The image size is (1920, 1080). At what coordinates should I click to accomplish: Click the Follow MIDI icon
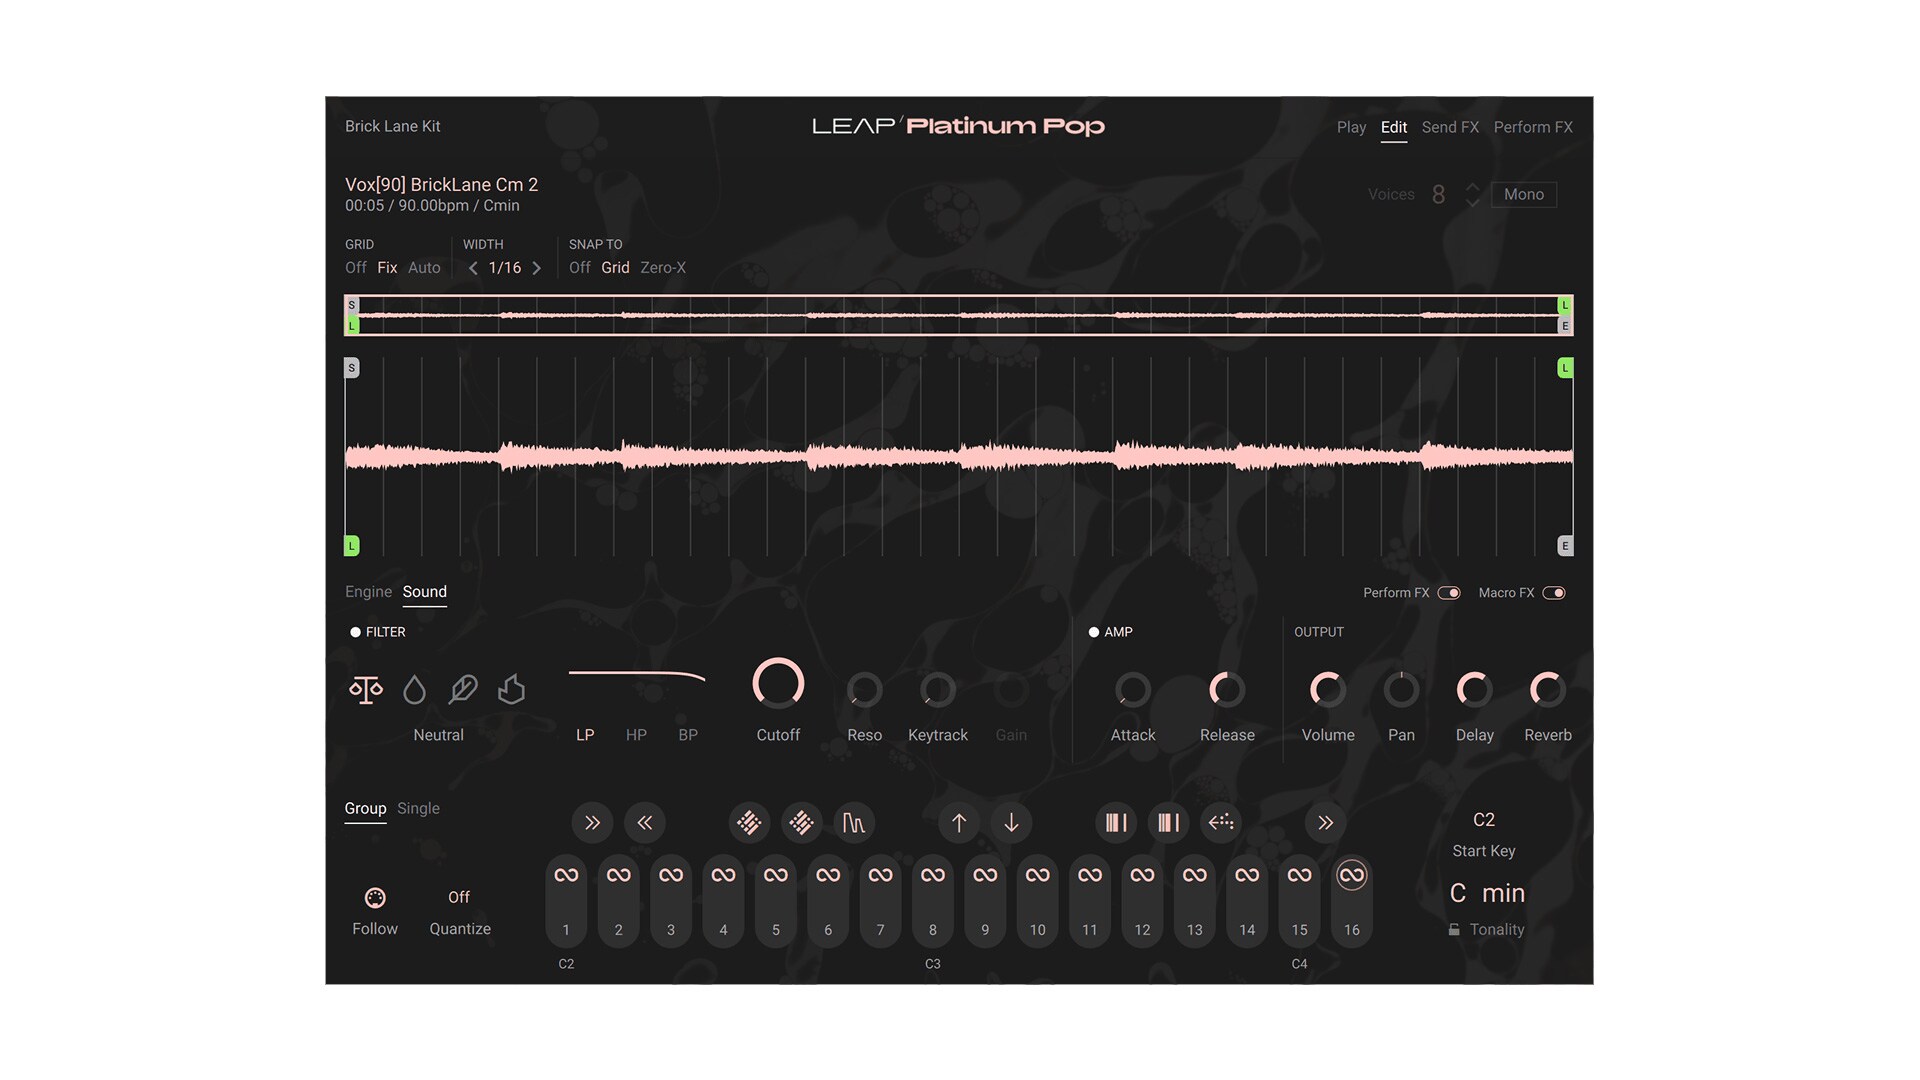coord(375,898)
